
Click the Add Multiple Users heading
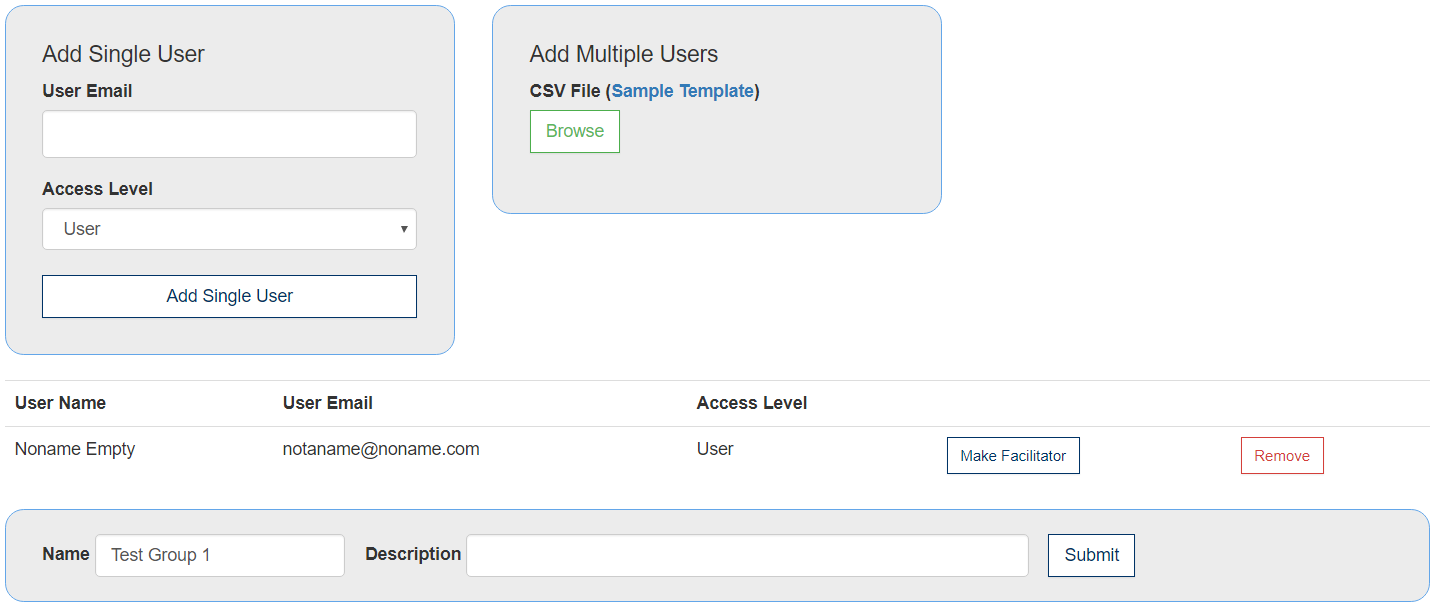(624, 54)
